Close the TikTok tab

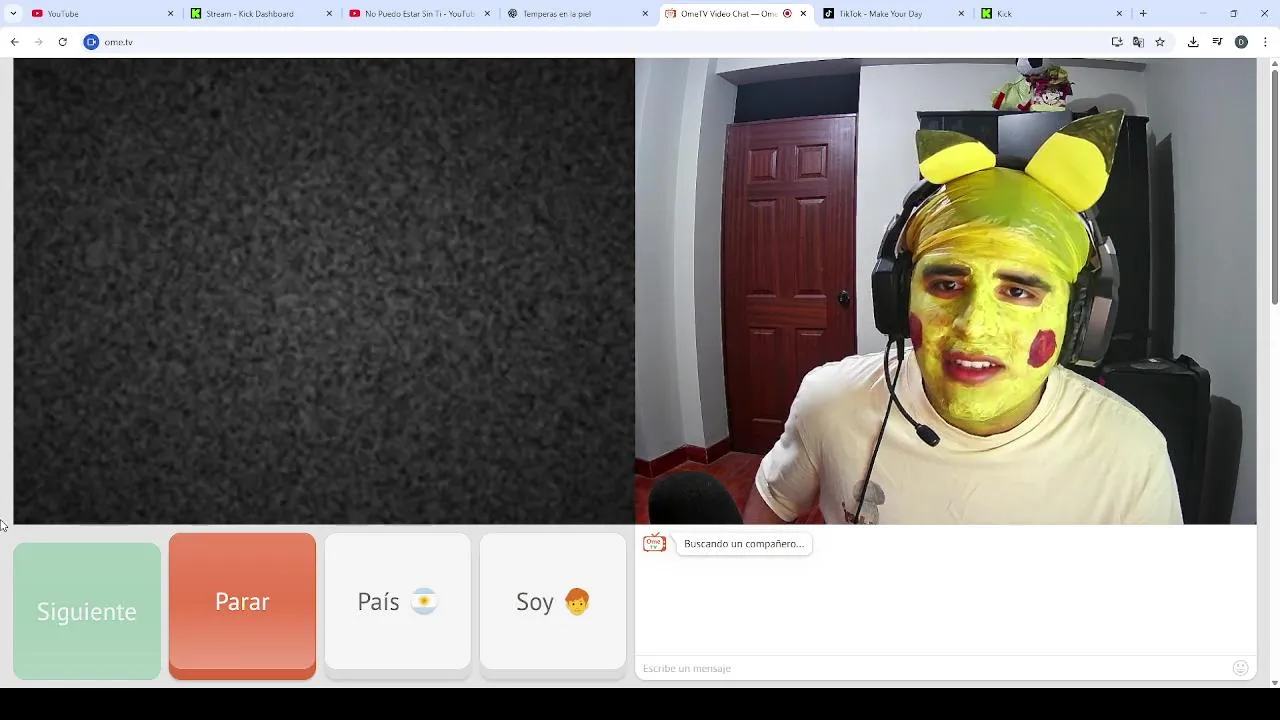coord(961,14)
